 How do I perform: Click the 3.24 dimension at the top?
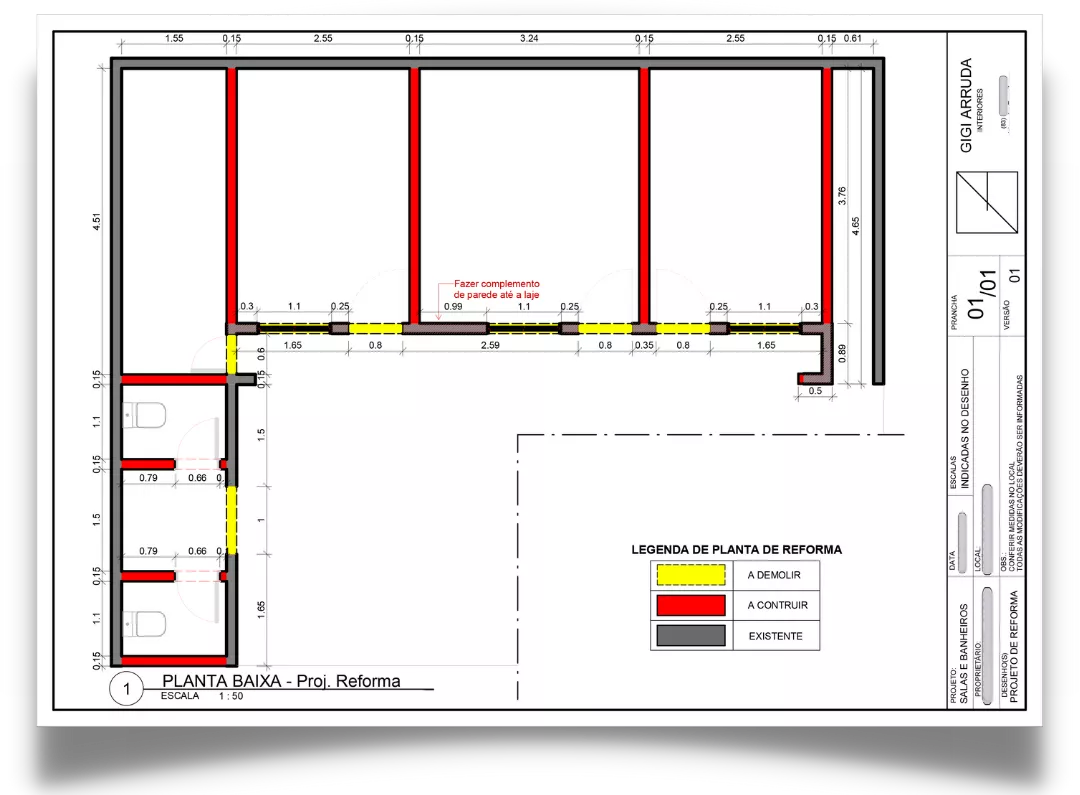click(x=529, y=38)
